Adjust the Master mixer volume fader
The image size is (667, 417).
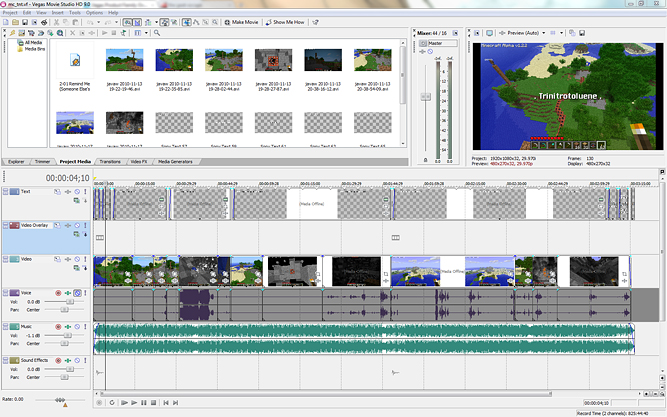[425, 97]
